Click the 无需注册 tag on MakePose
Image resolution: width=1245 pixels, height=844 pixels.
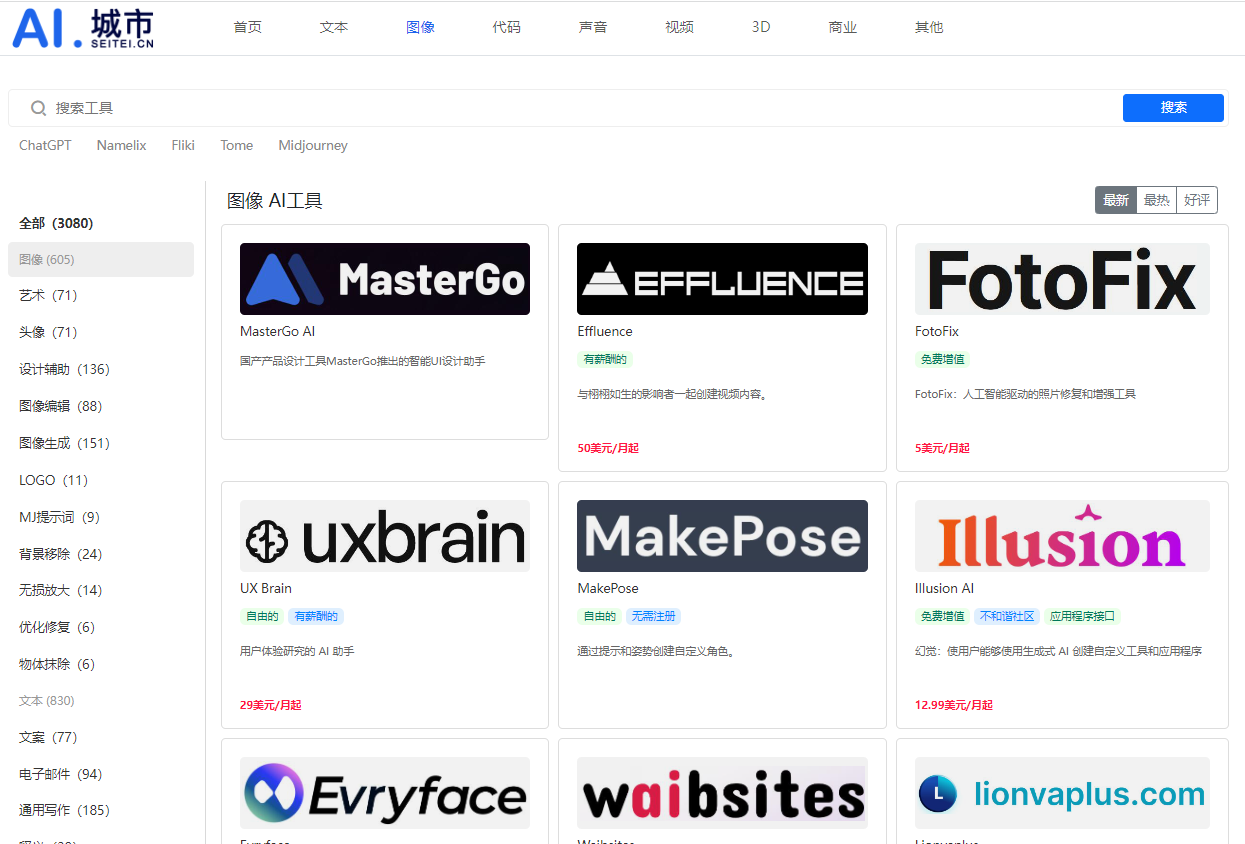click(653, 616)
